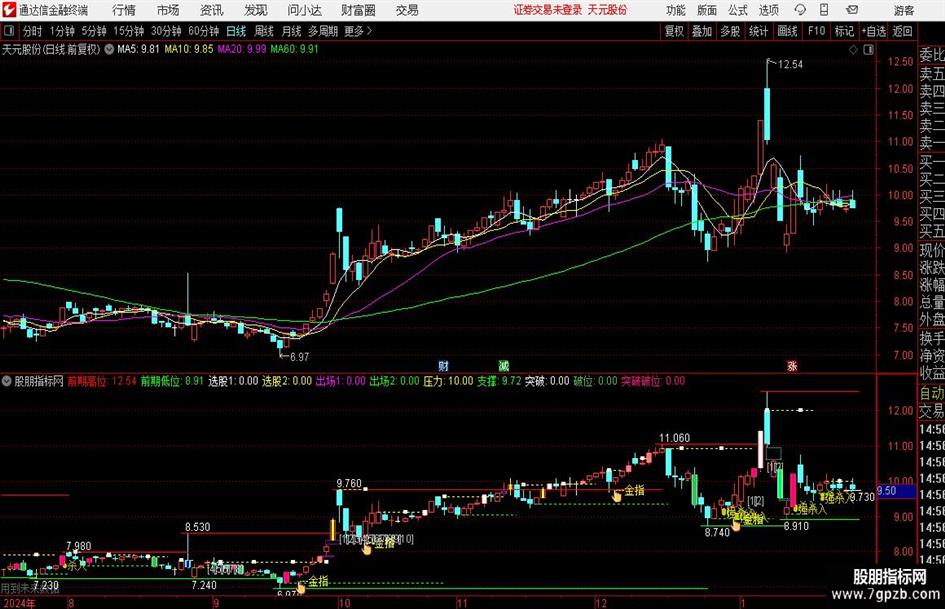Viewport: 945px width, 609px height.
Task: Toggle the side panel icon at chart top-right
Action: point(868,50)
